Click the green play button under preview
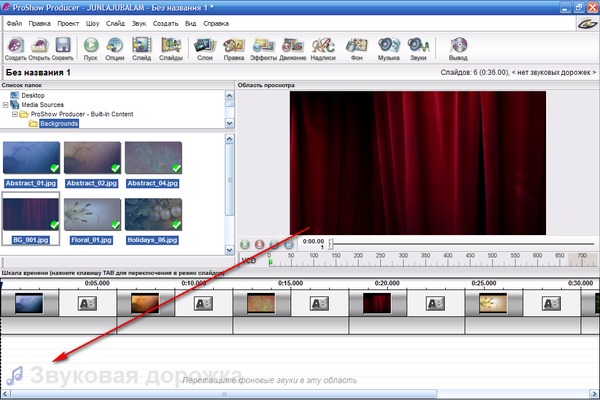This screenshot has width=600, height=400. (x=245, y=244)
